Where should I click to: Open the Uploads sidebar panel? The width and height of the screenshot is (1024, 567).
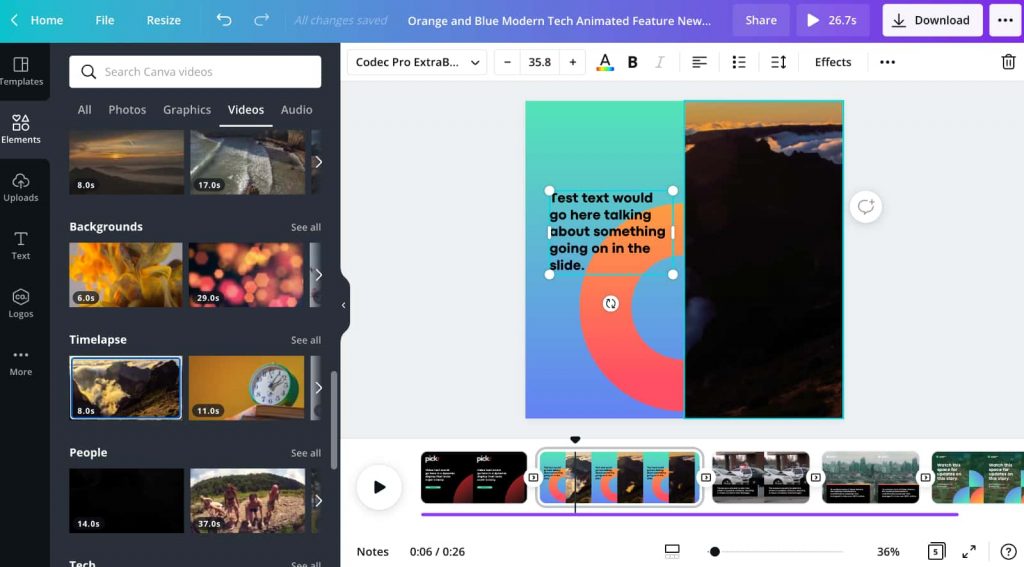(x=21, y=187)
